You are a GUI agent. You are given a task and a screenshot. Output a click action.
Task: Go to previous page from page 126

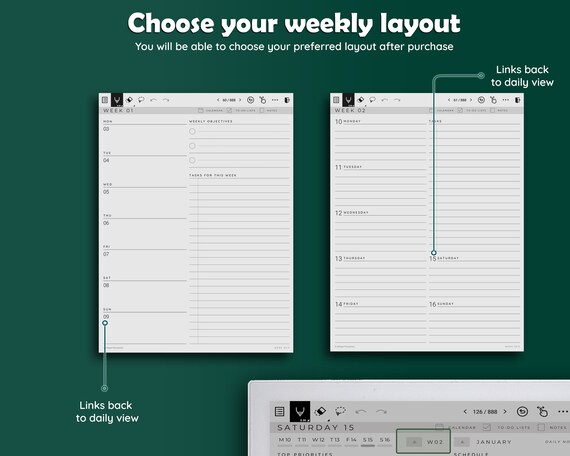click(465, 412)
